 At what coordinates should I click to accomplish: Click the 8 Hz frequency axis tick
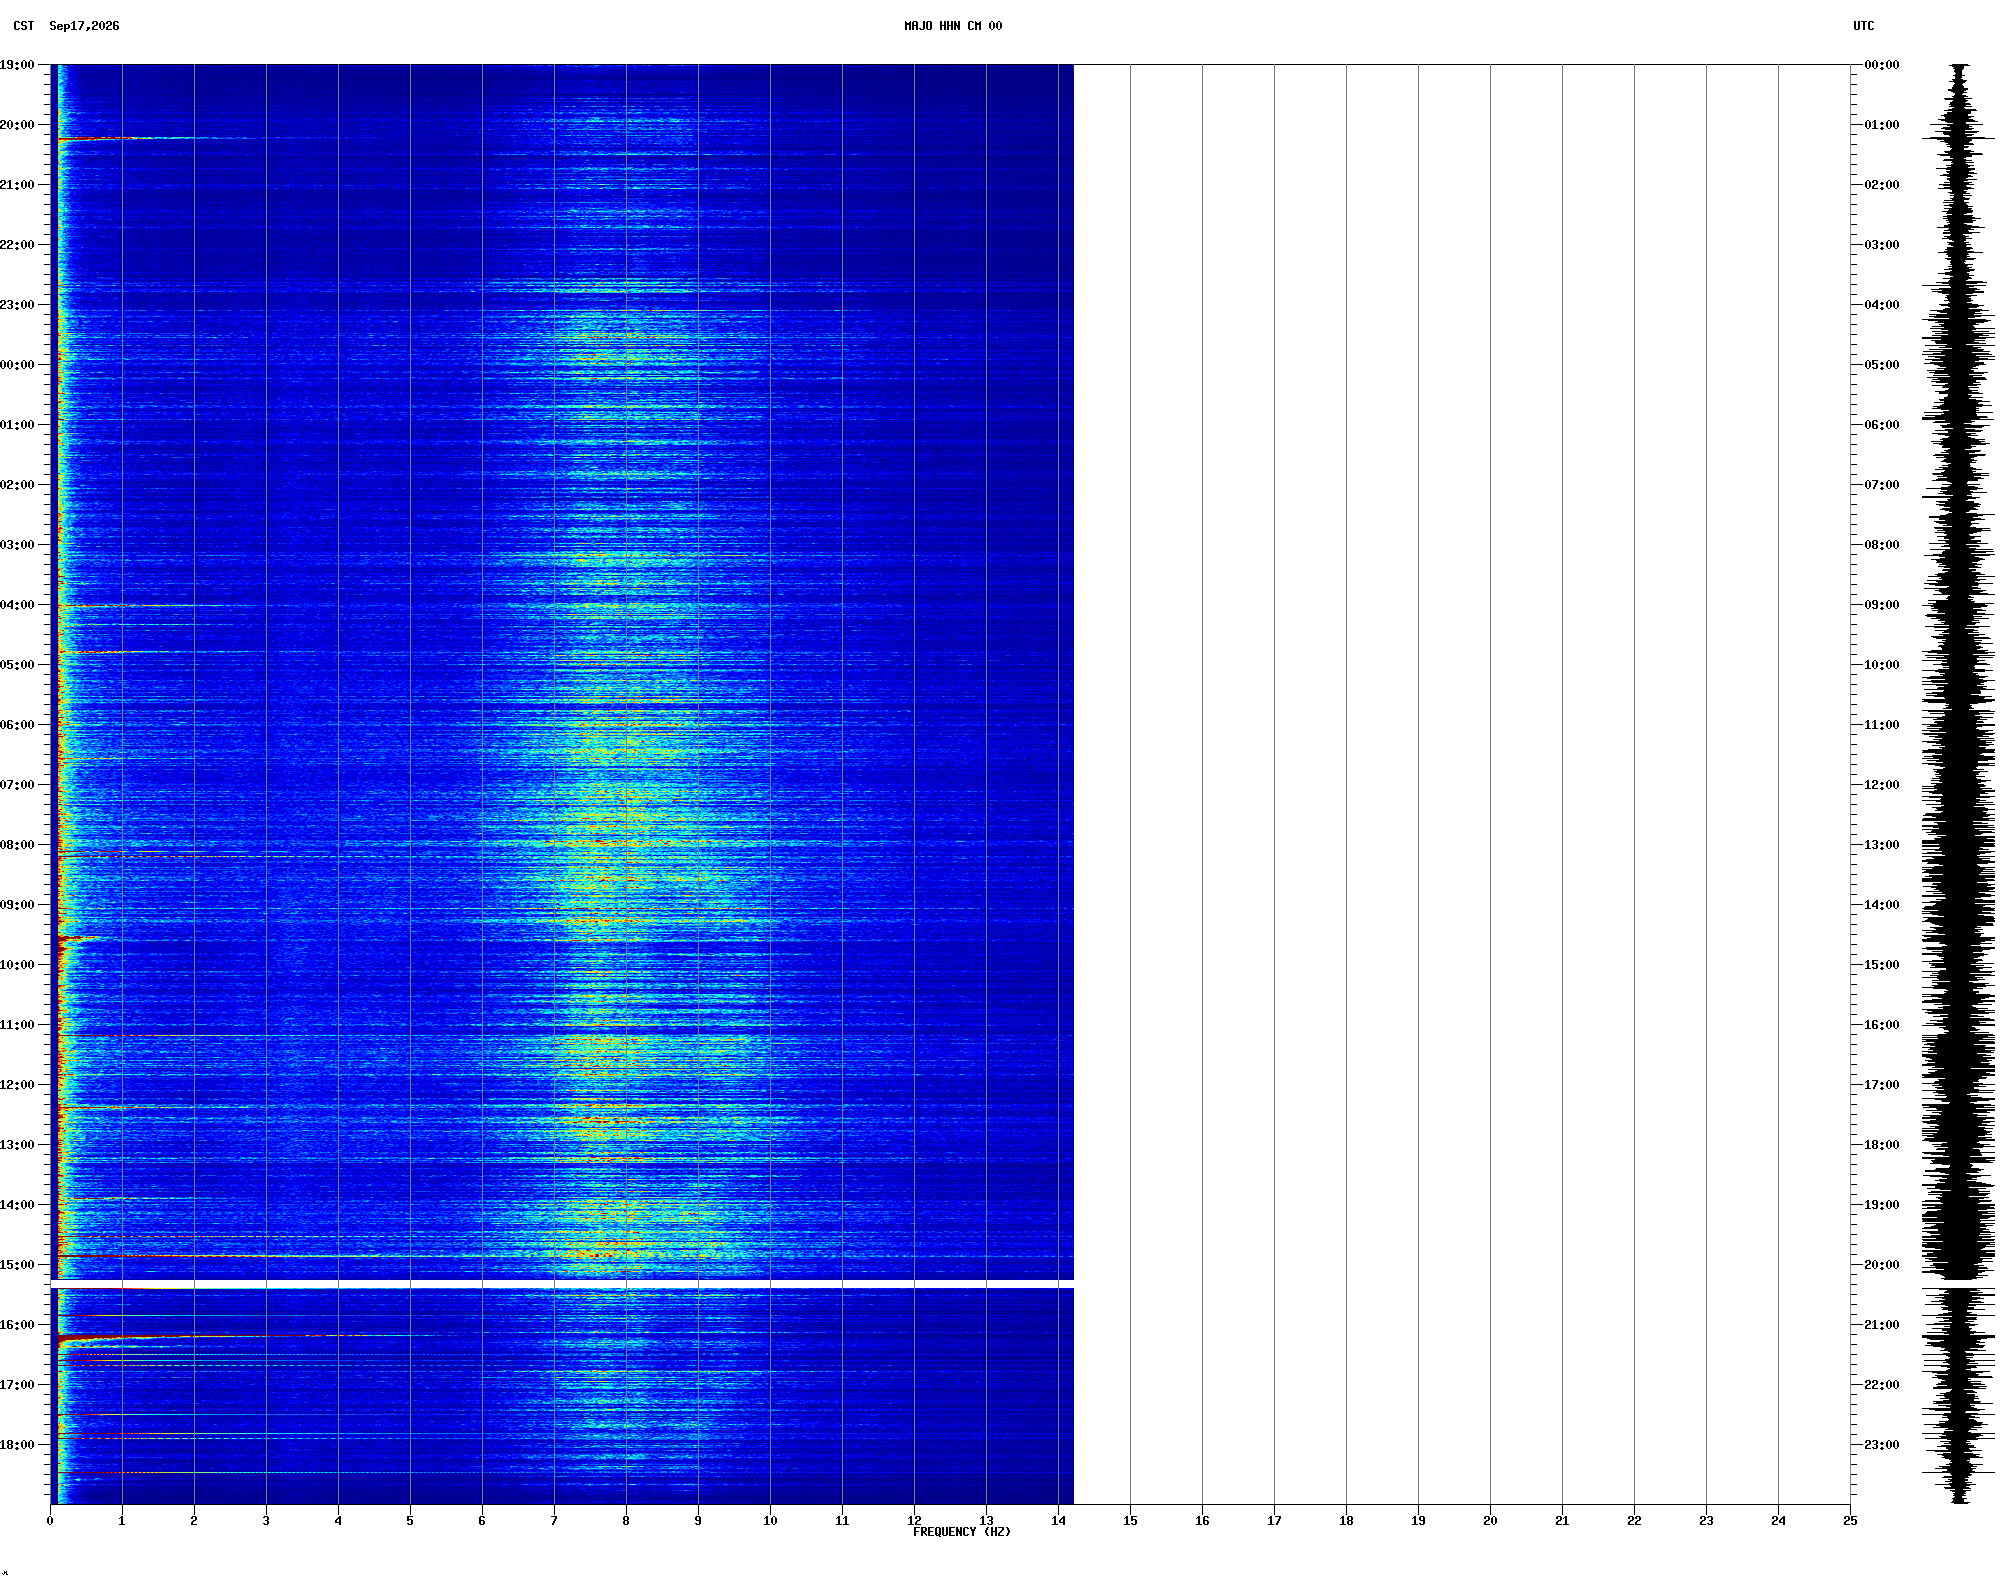click(x=626, y=1521)
